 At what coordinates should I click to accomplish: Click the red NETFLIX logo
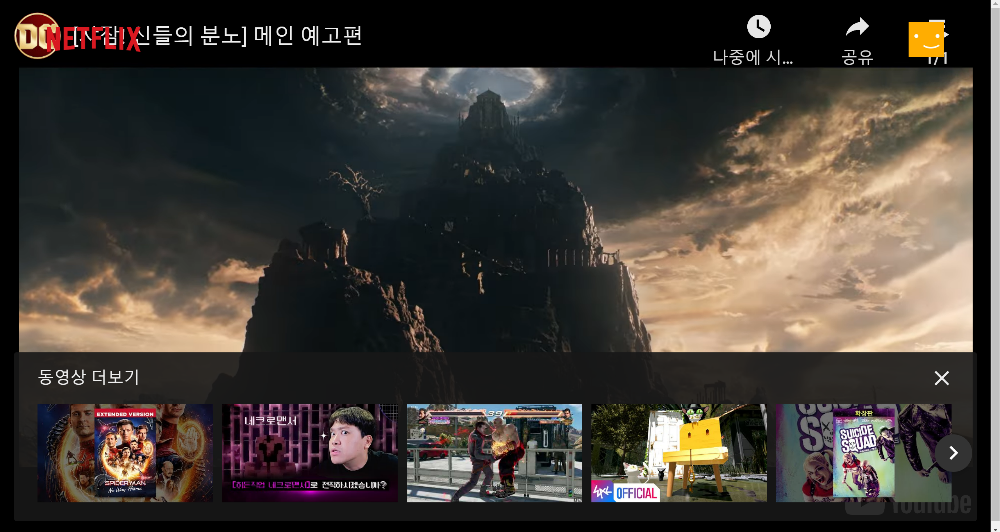point(93,40)
